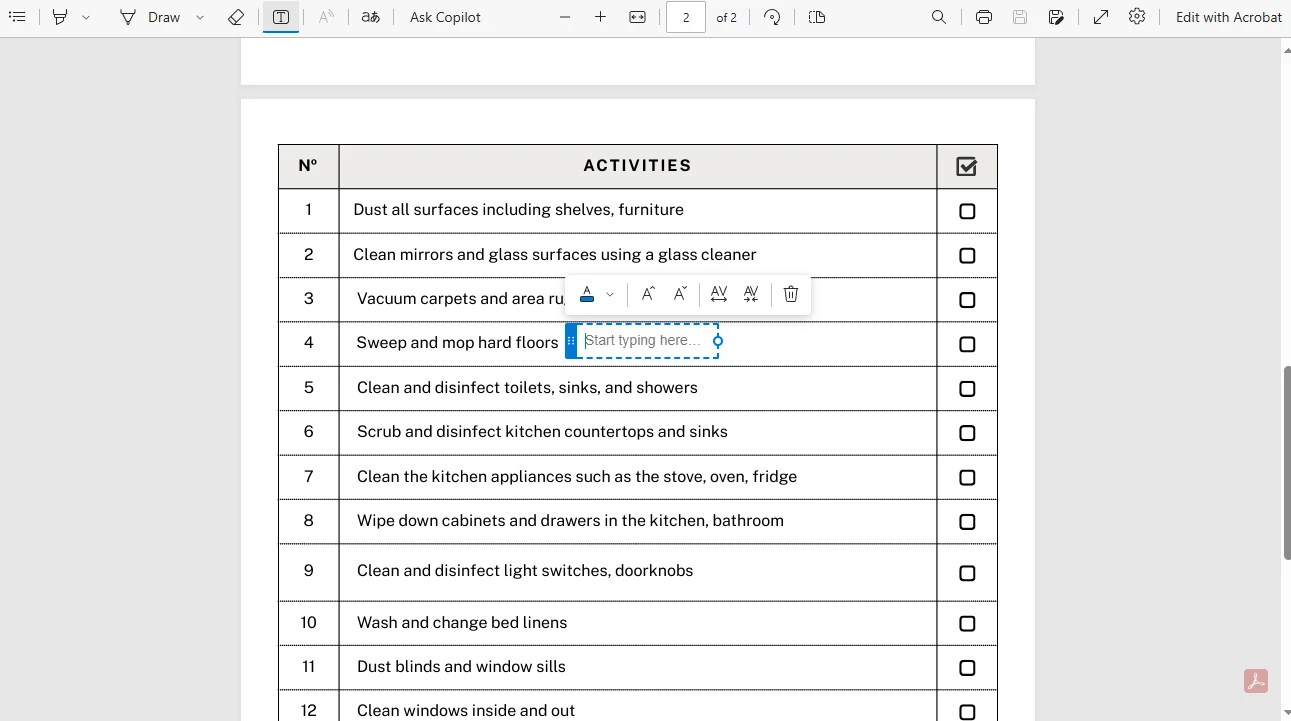Viewport: 1291px width, 721px height.
Task: Check the box for activity 6
Action: point(967,433)
